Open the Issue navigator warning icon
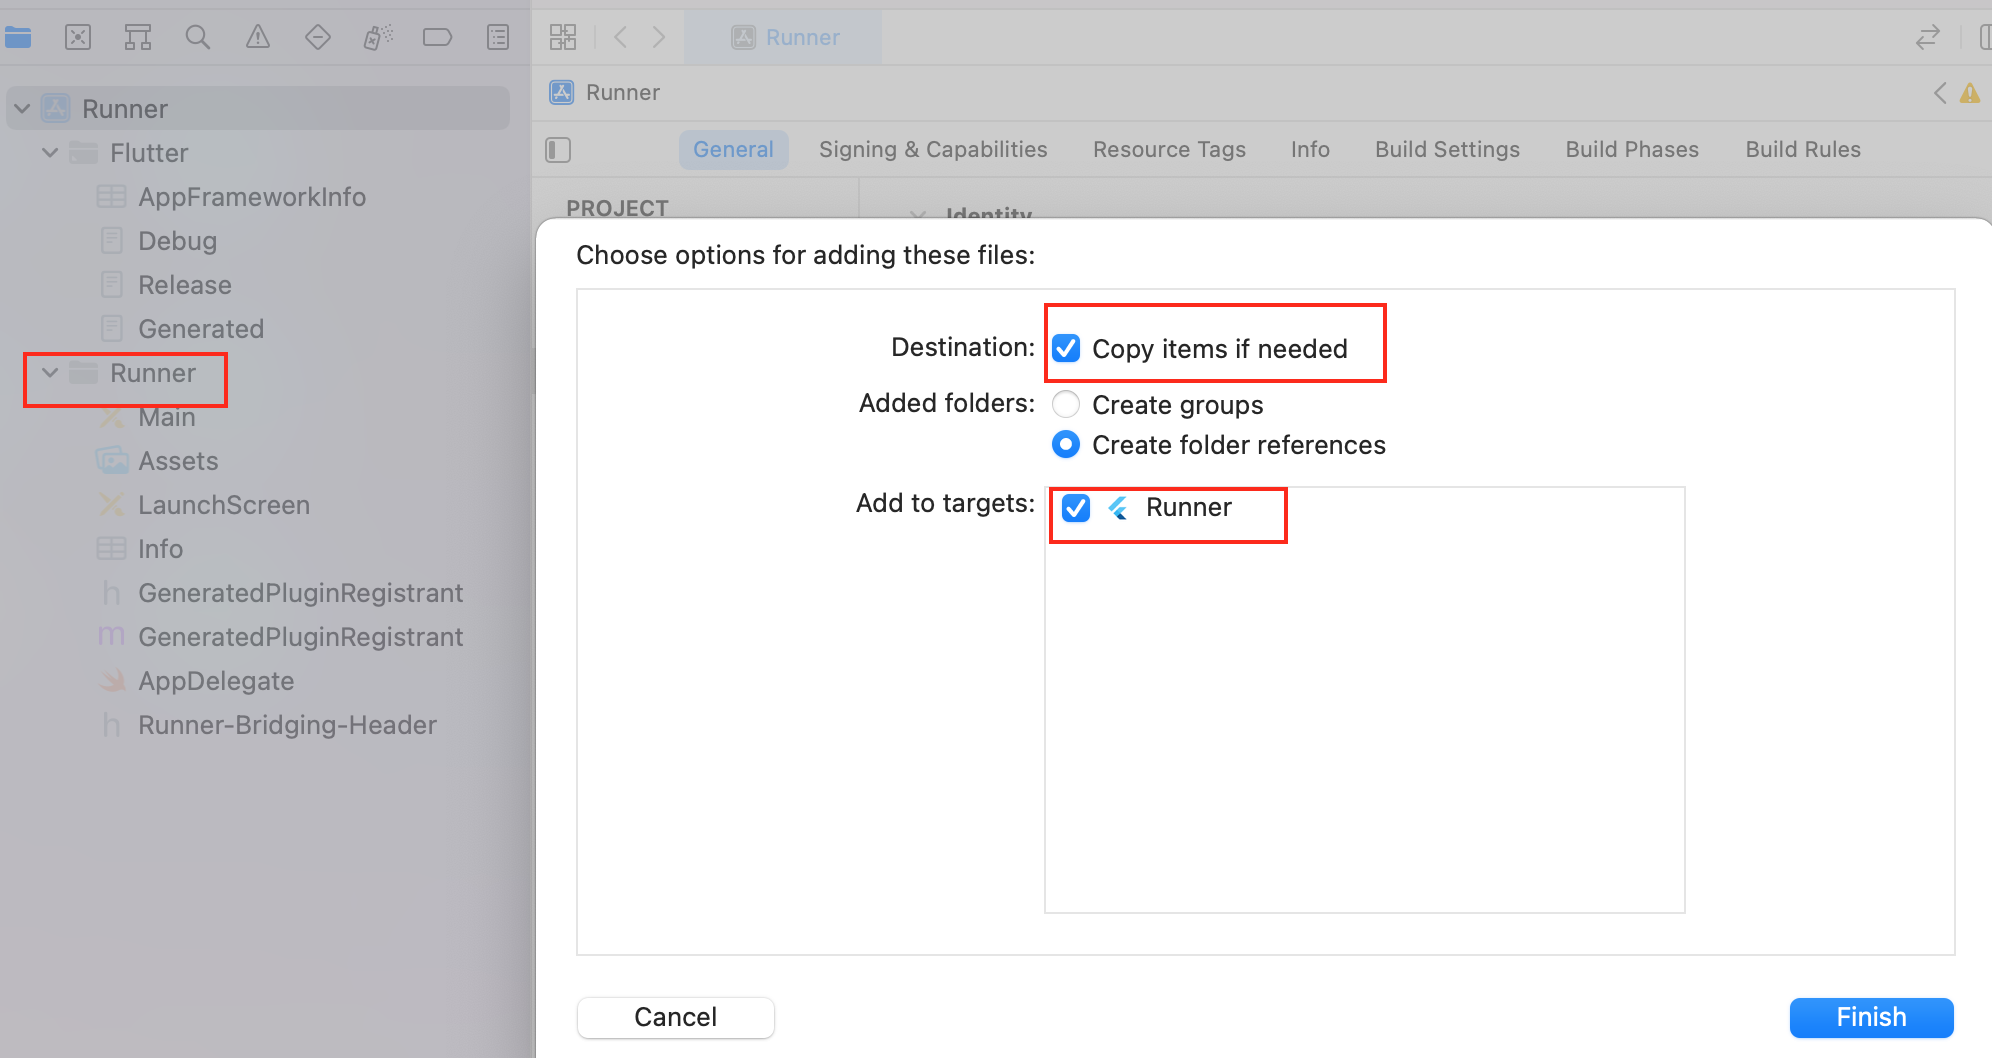Image resolution: width=1992 pixels, height=1058 pixels. [258, 38]
